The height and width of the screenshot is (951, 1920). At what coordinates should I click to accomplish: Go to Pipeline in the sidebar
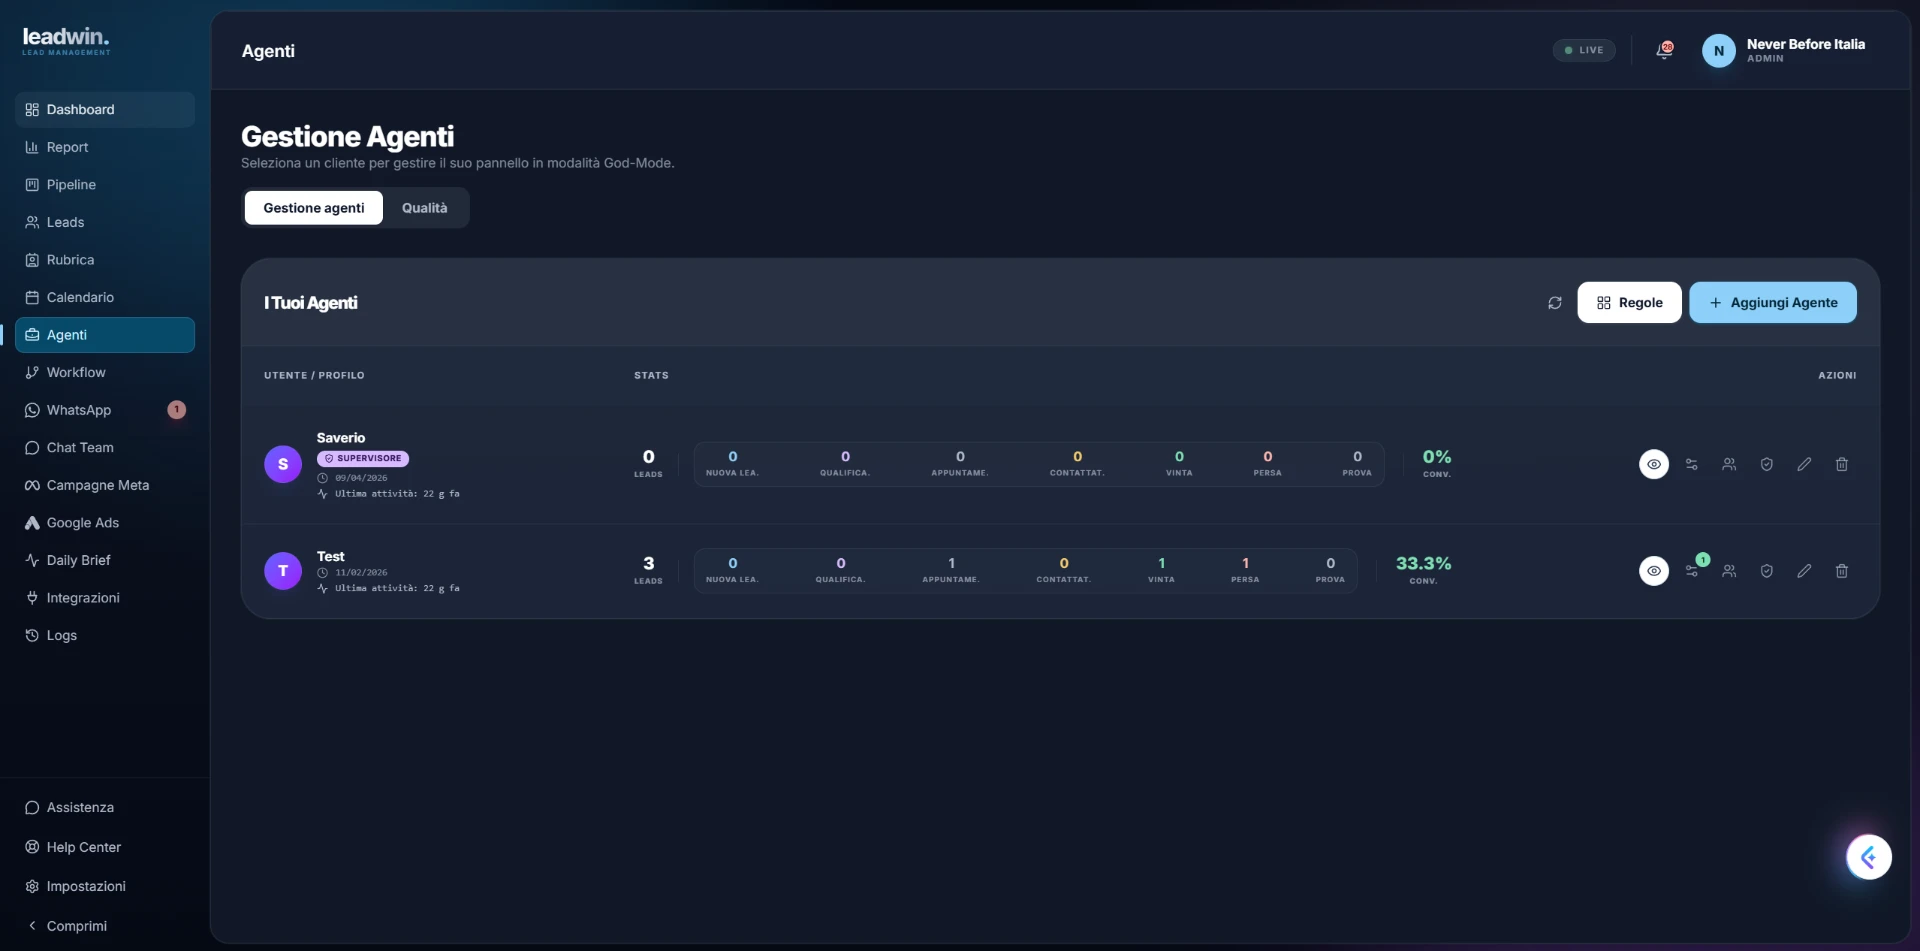point(105,185)
